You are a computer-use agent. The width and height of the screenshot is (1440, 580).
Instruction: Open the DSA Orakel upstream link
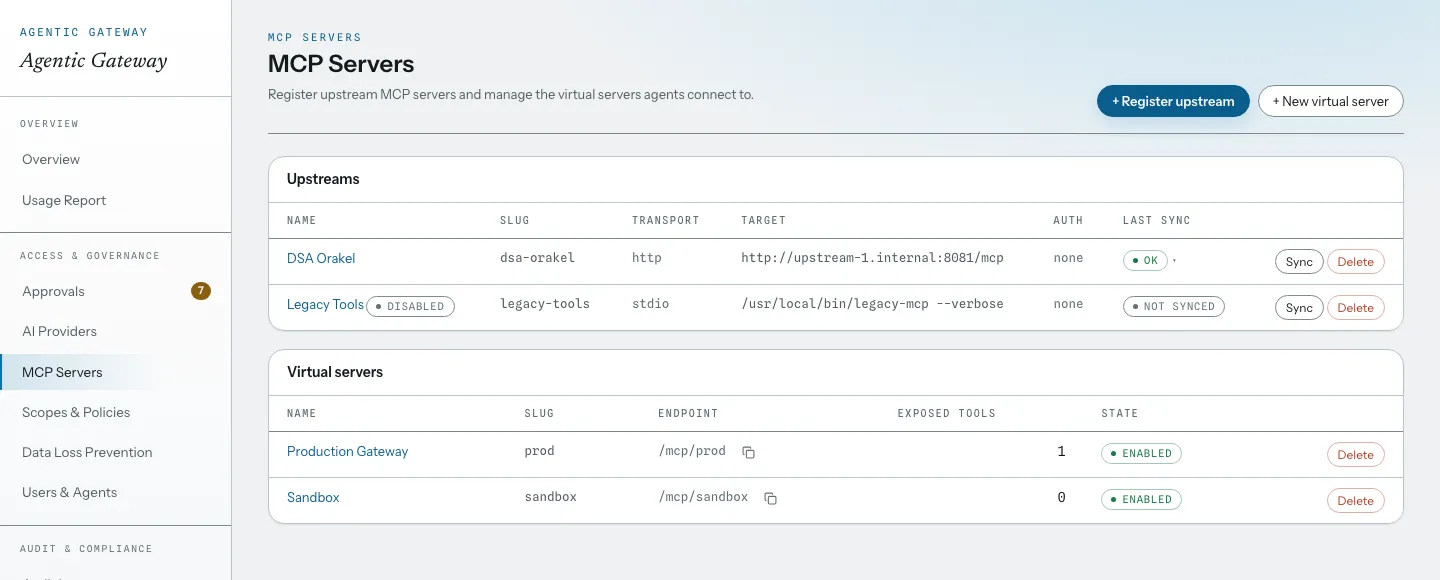point(321,258)
